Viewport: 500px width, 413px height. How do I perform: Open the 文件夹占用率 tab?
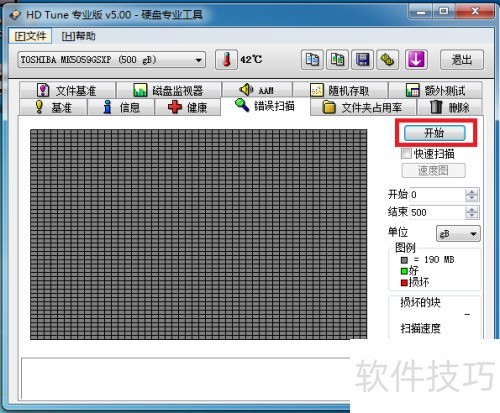click(363, 107)
